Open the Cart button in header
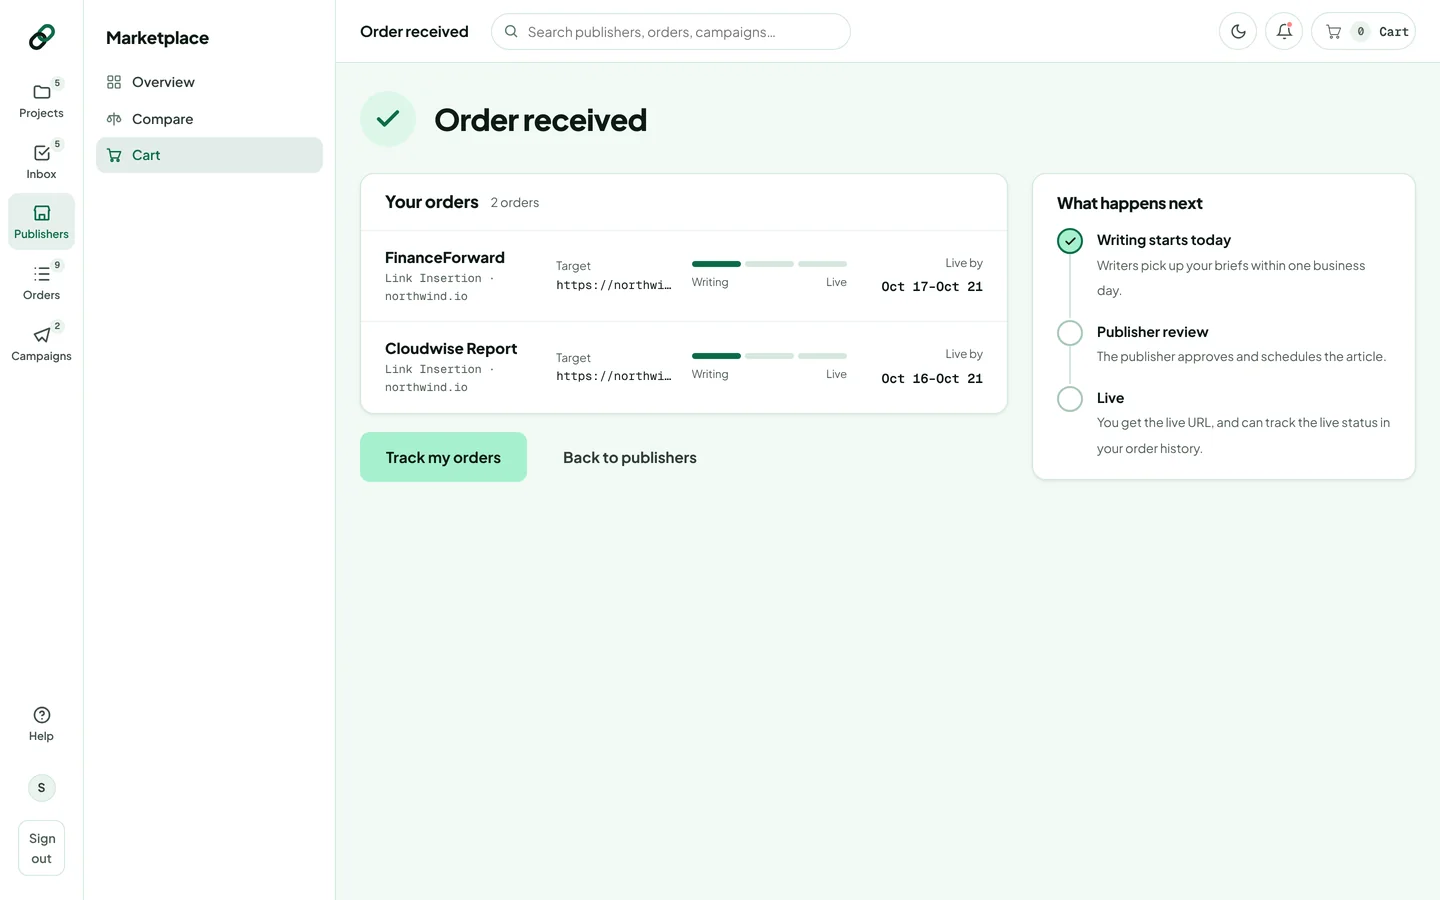The image size is (1440, 900). point(1363,31)
